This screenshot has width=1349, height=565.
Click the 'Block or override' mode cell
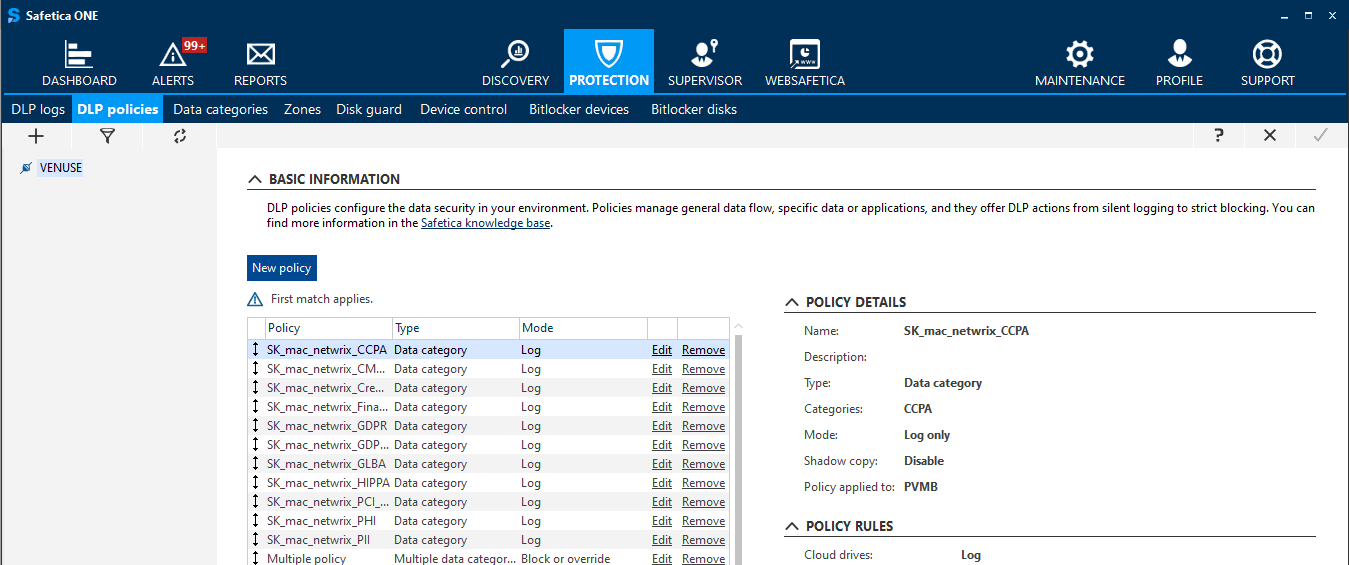(x=565, y=559)
